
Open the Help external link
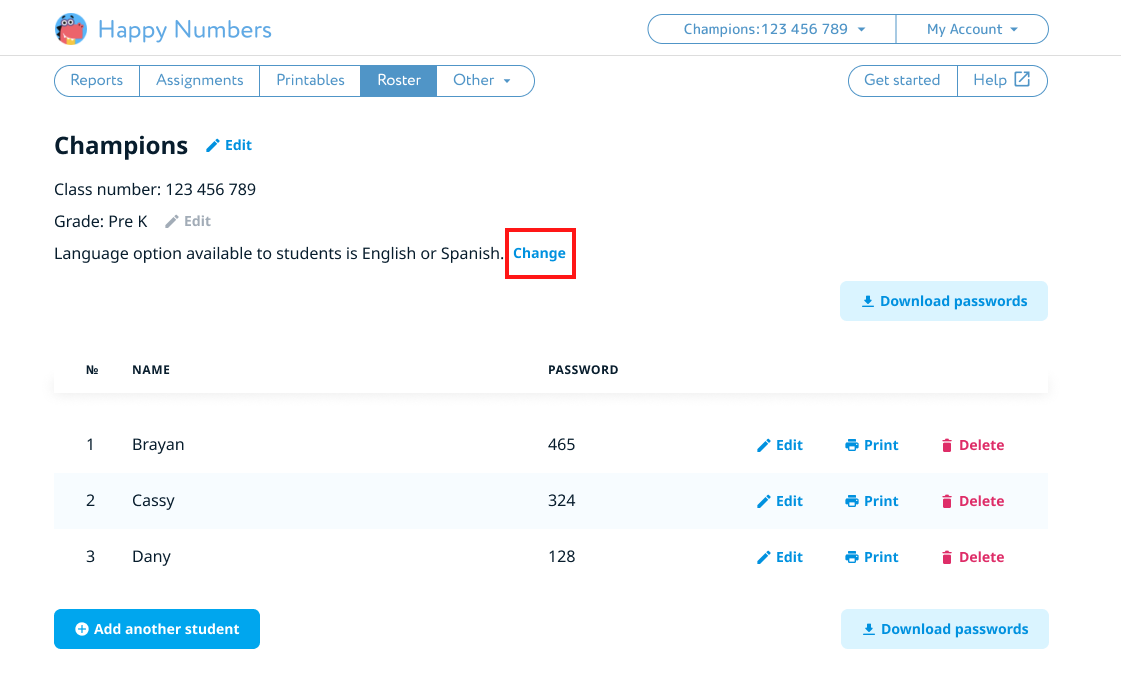[x=1002, y=80]
